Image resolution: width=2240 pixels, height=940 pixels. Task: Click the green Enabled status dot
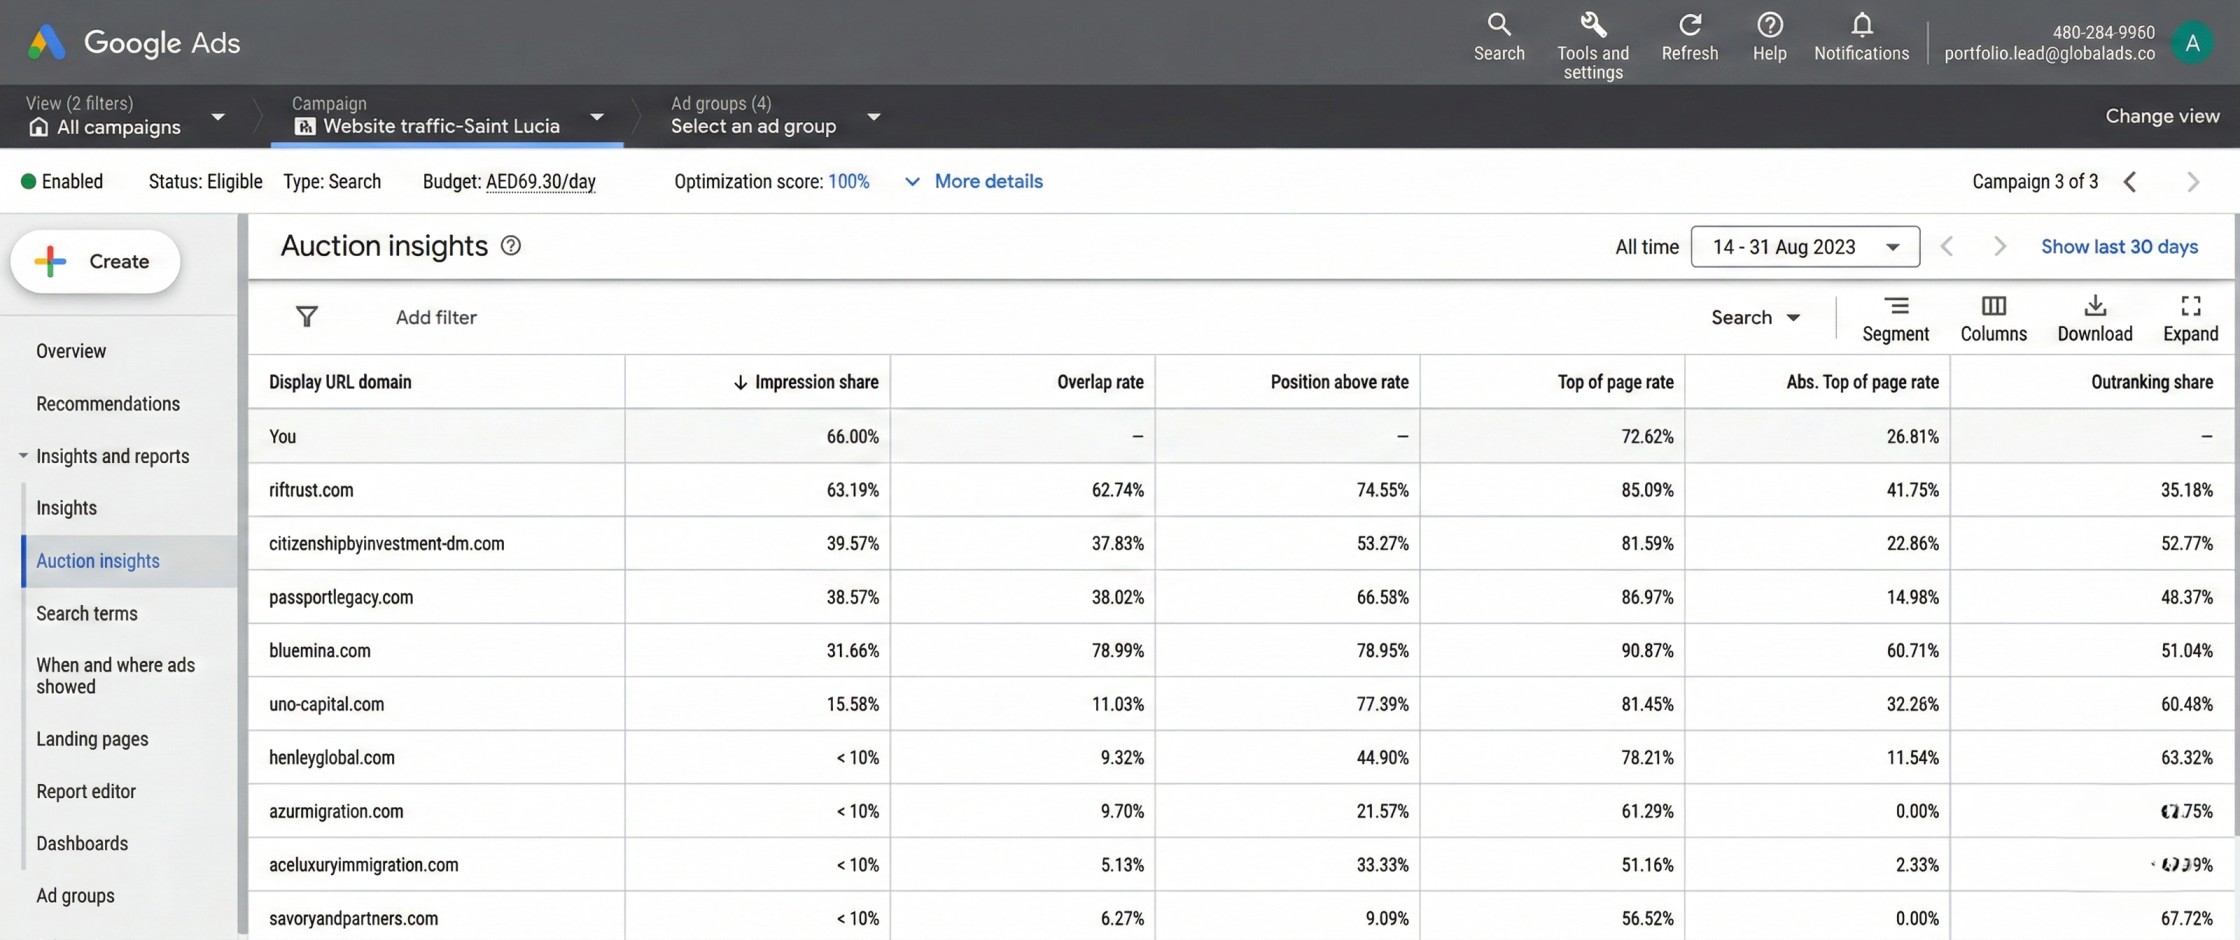(x=28, y=181)
